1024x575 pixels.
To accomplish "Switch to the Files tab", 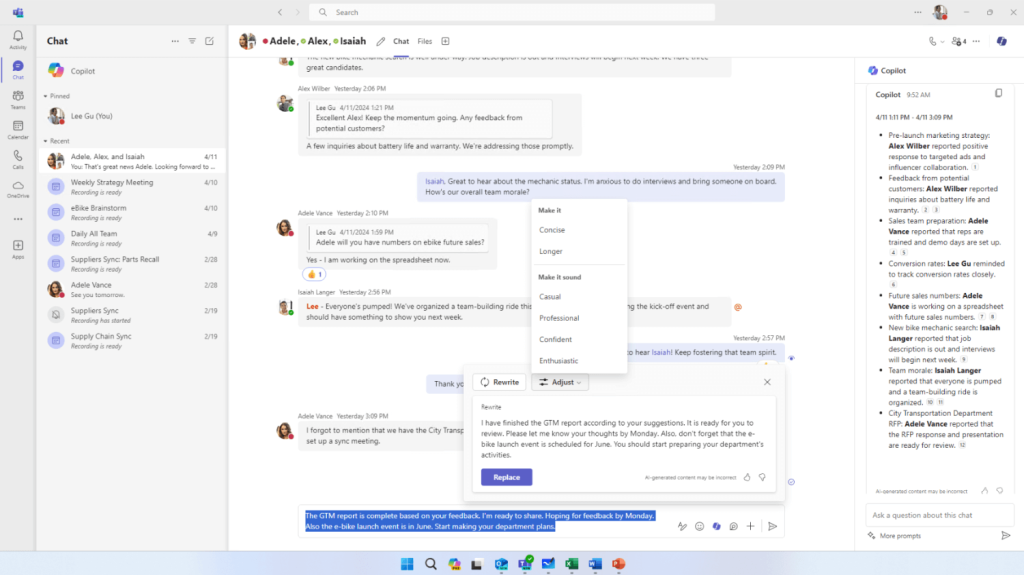I will point(425,41).
